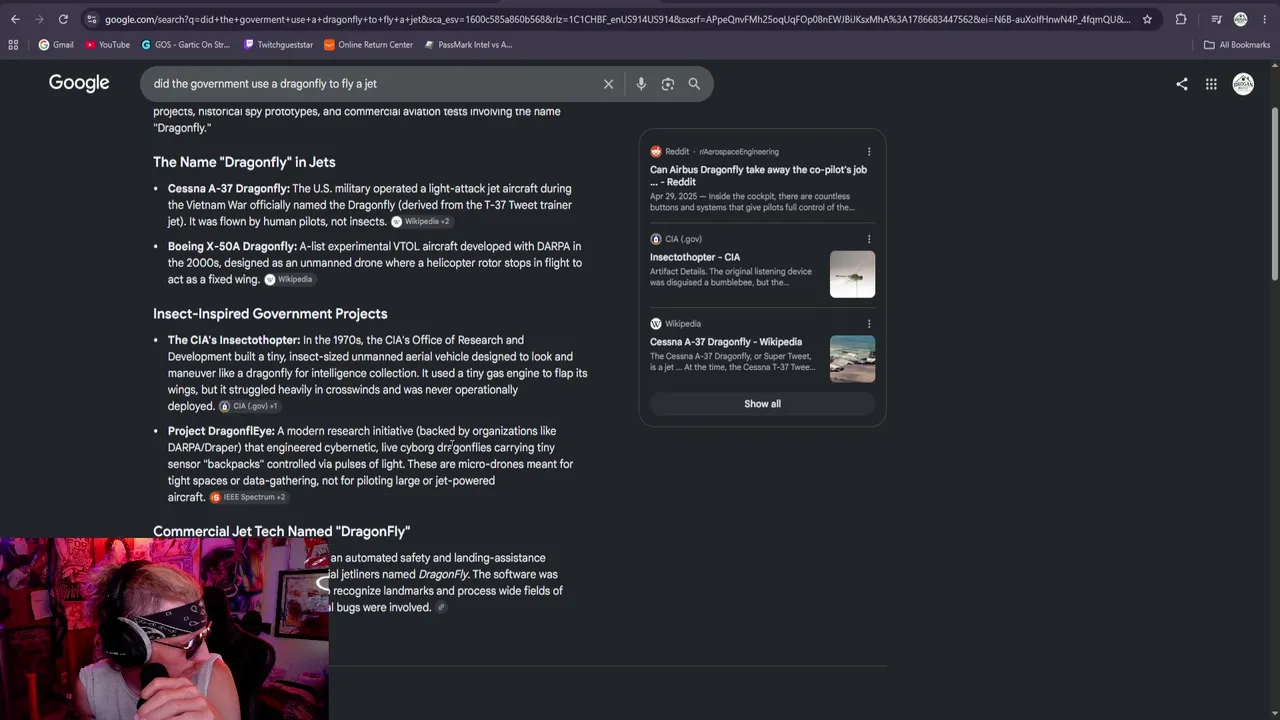The height and width of the screenshot is (720, 1280).
Task: Reload the current page
Action: click(63, 19)
